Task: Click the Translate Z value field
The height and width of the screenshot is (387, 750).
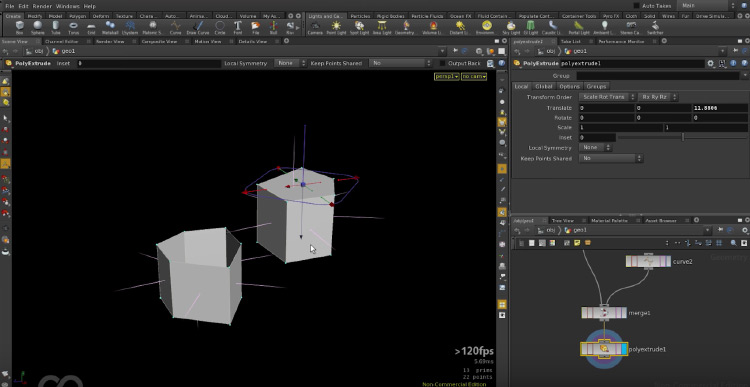Action: tap(720, 108)
